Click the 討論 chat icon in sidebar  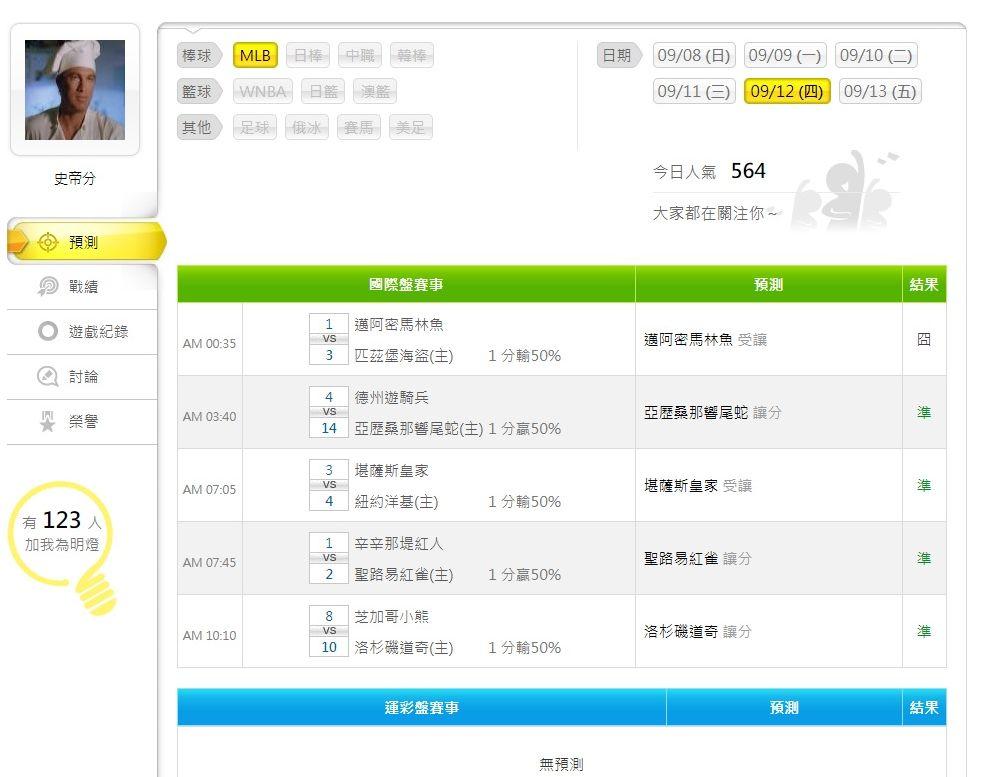click(48, 376)
